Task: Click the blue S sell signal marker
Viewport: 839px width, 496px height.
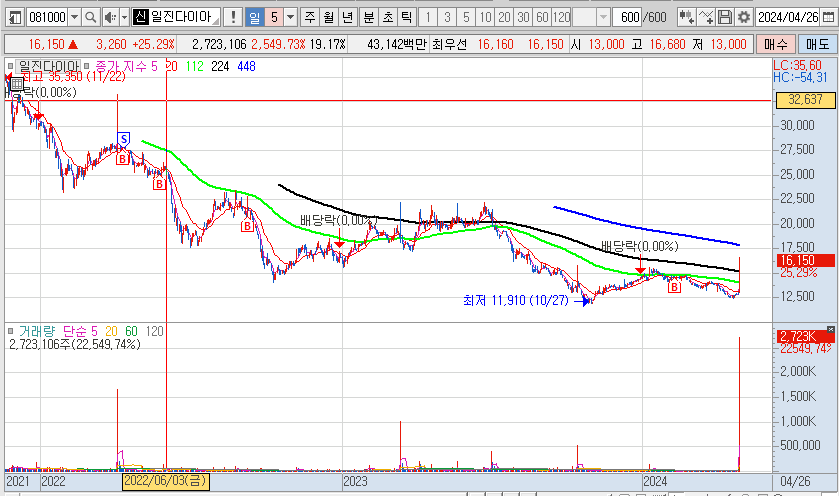Action: tap(124, 140)
